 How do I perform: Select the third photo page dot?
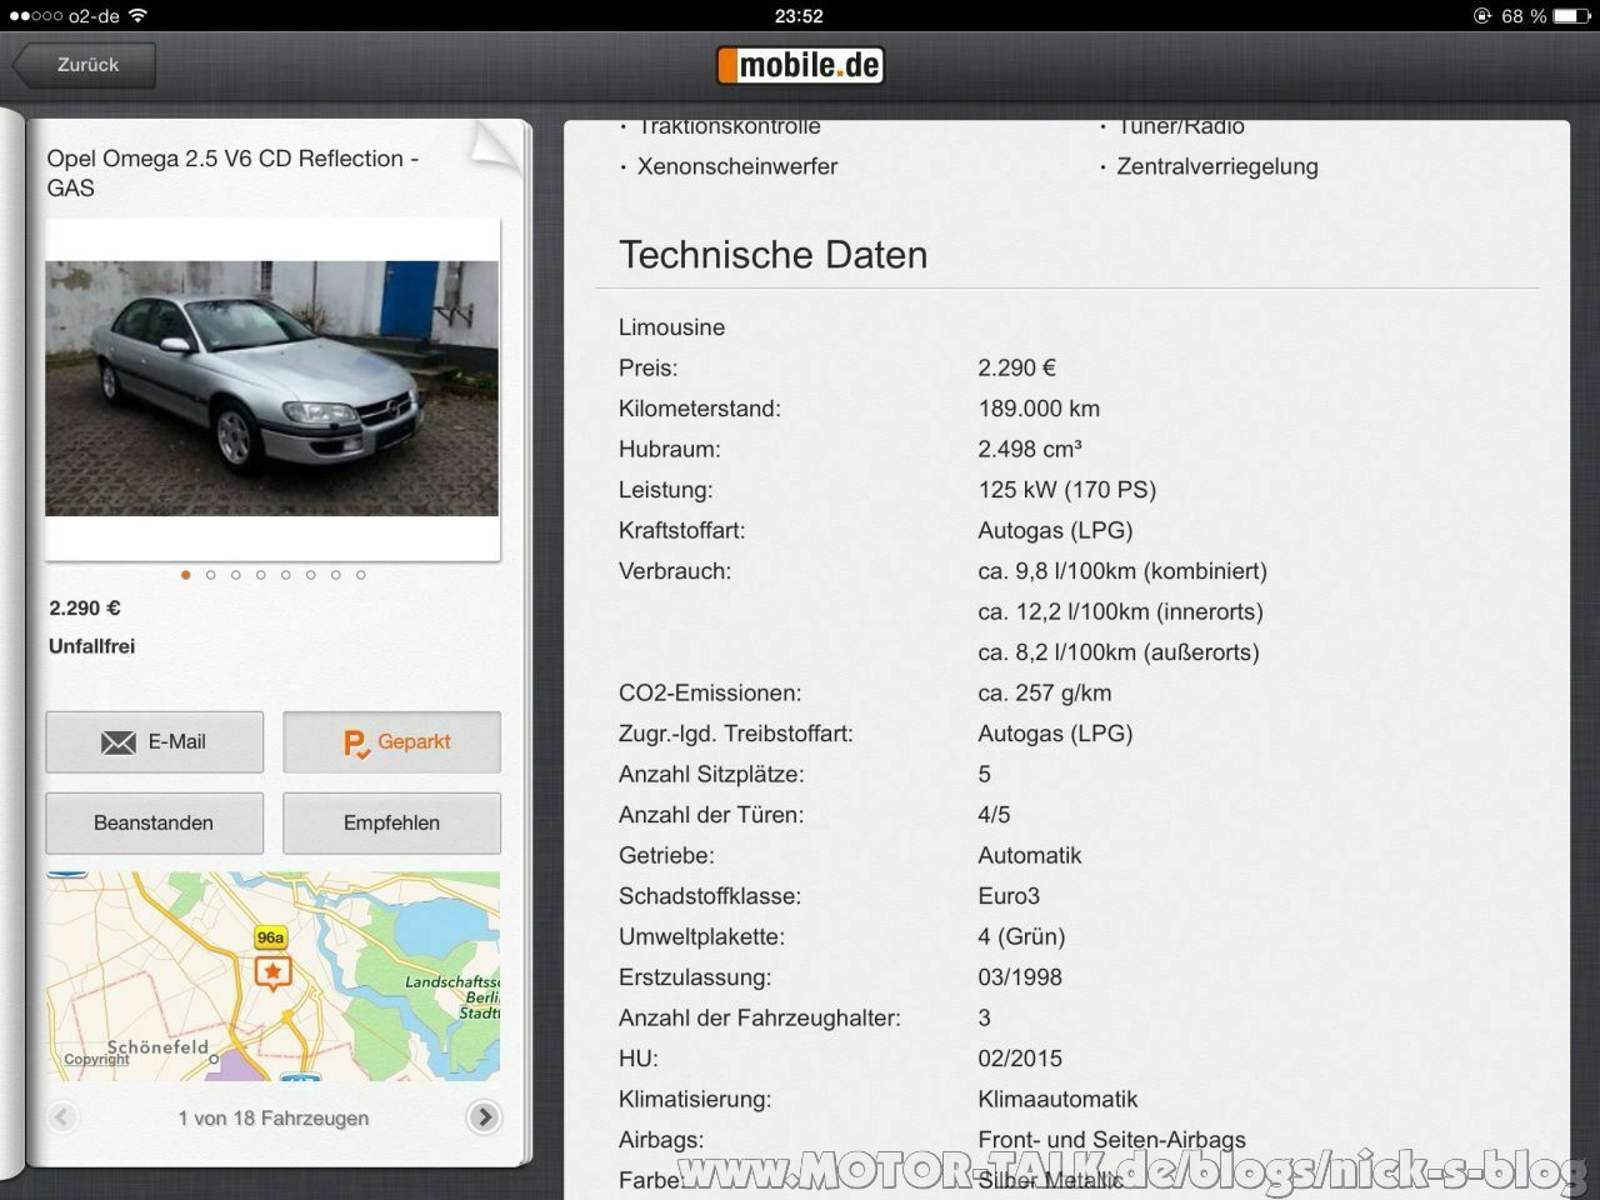click(x=236, y=575)
